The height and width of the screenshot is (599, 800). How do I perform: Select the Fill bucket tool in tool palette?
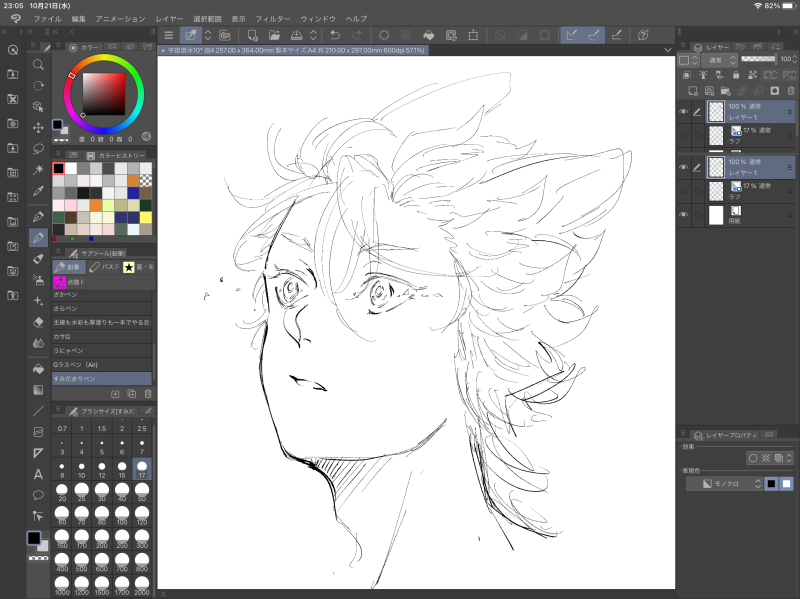[38, 368]
